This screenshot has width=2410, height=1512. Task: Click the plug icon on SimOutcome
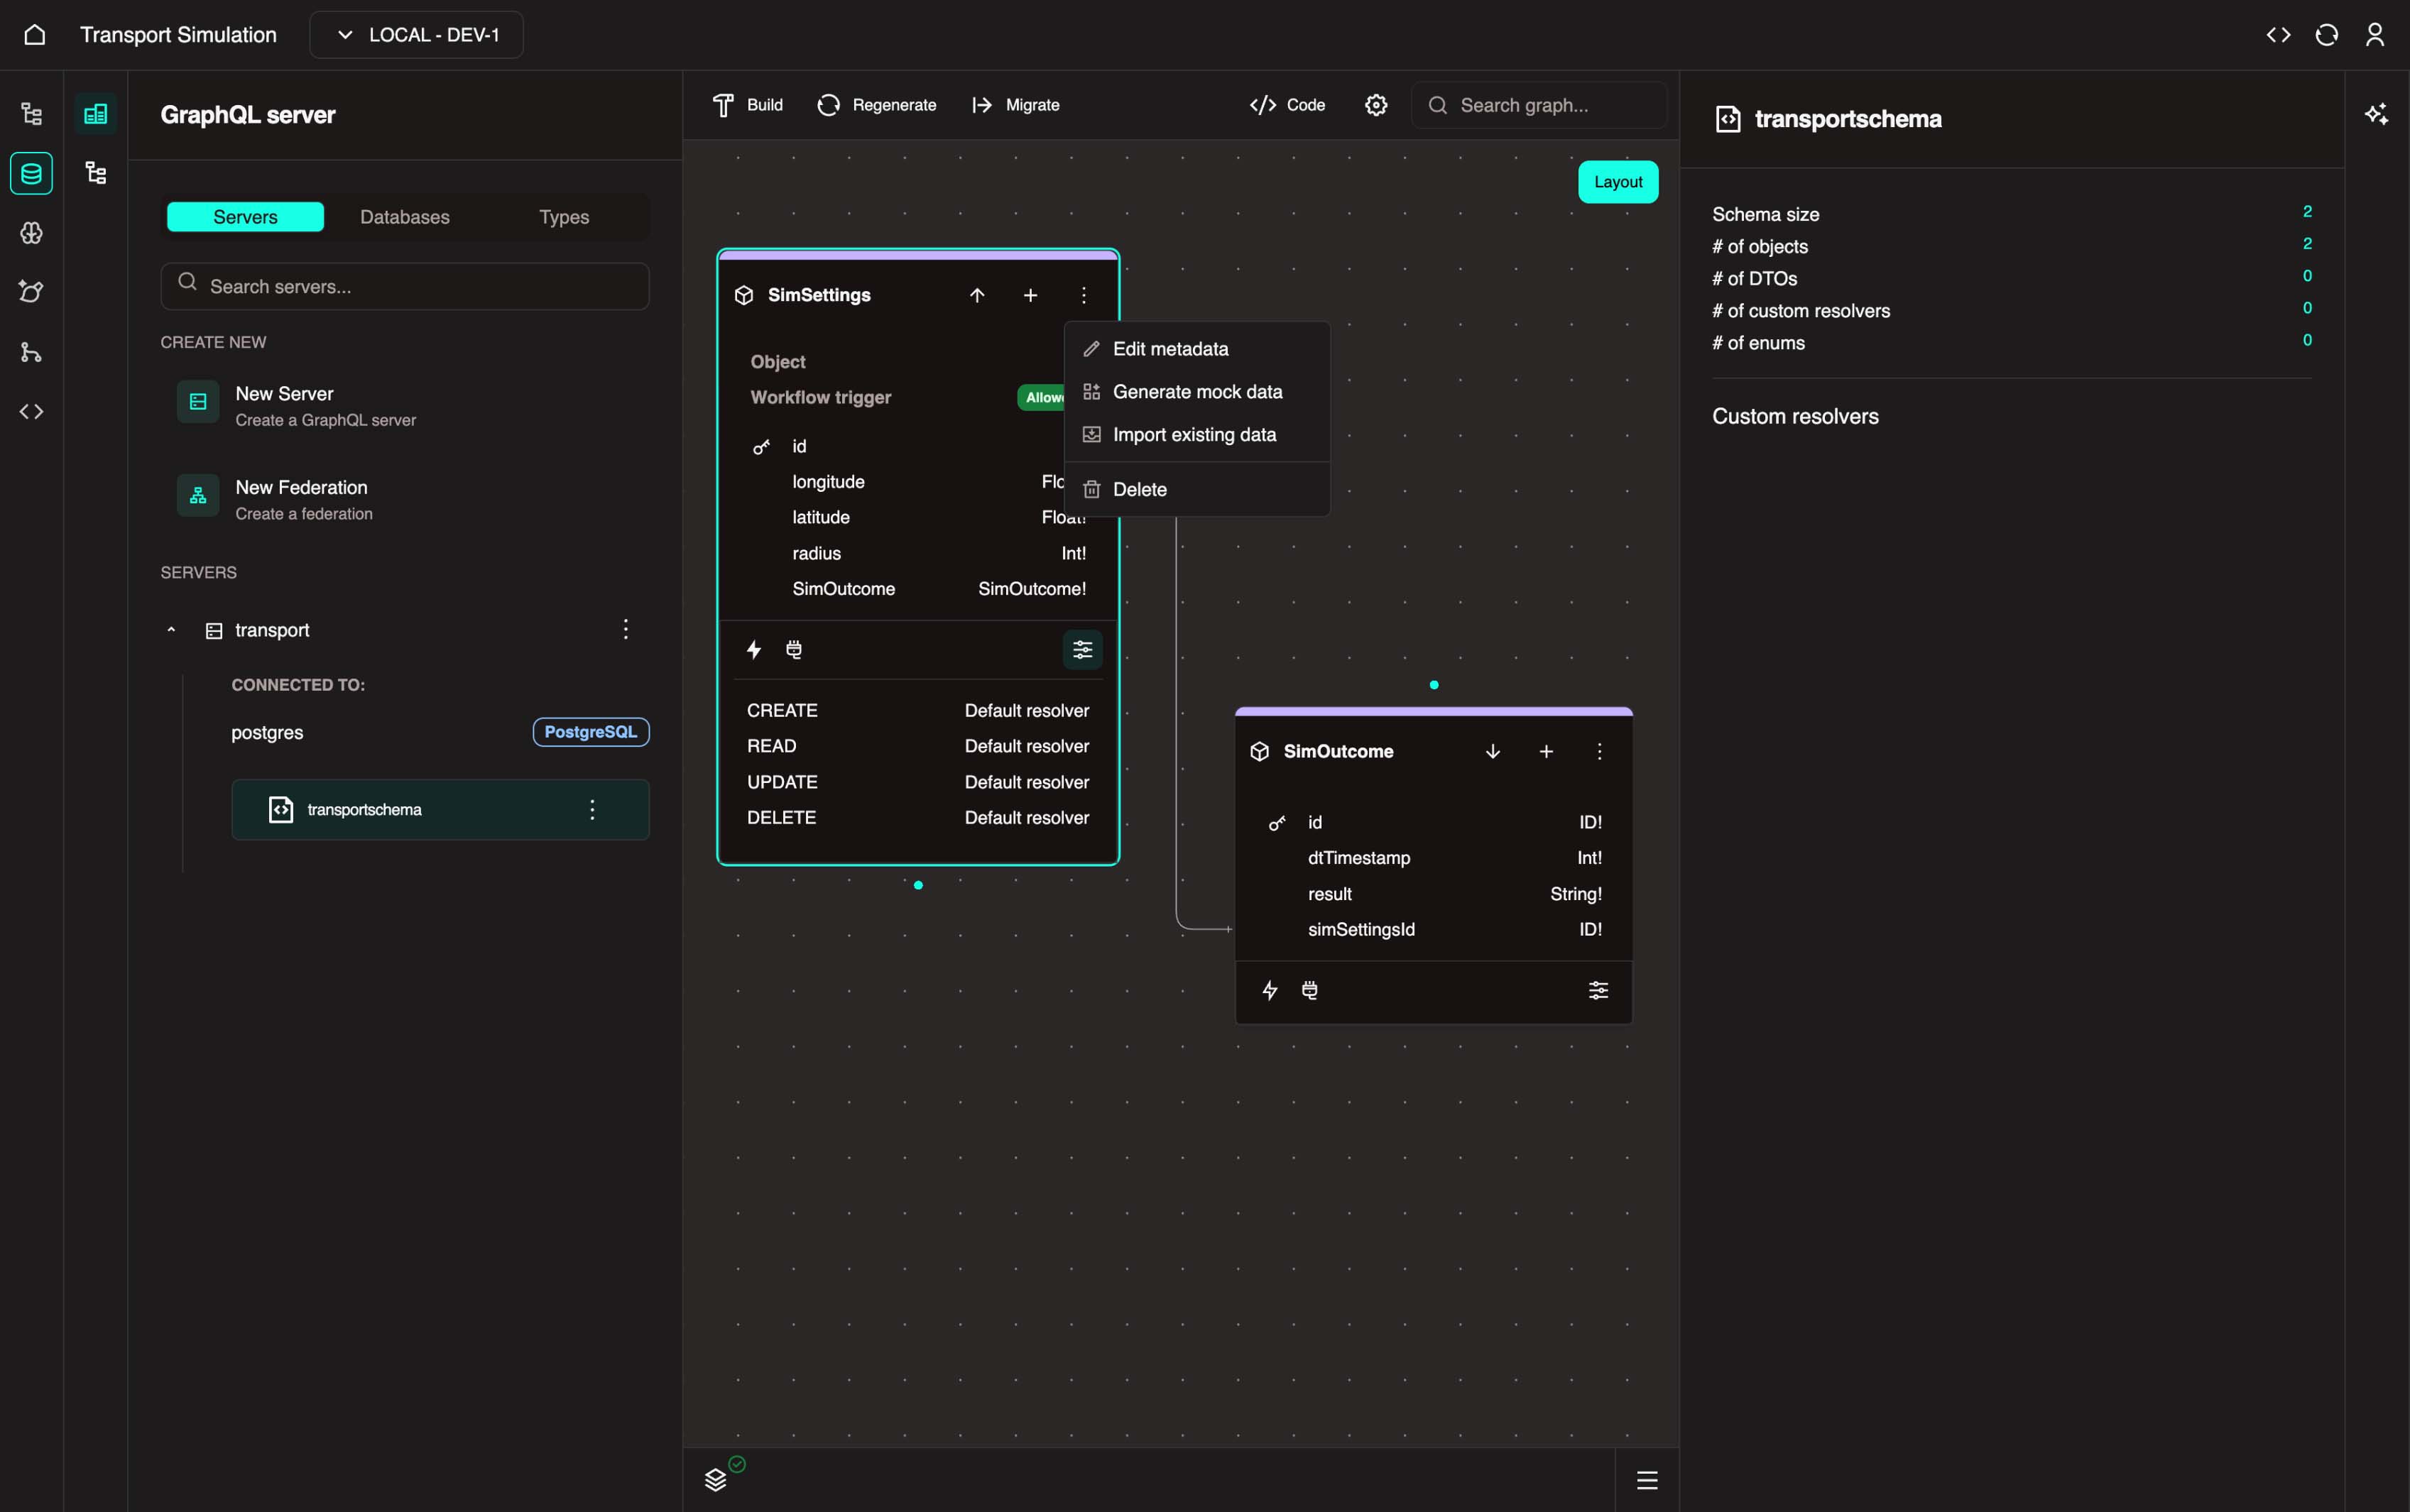[x=1310, y=990]
